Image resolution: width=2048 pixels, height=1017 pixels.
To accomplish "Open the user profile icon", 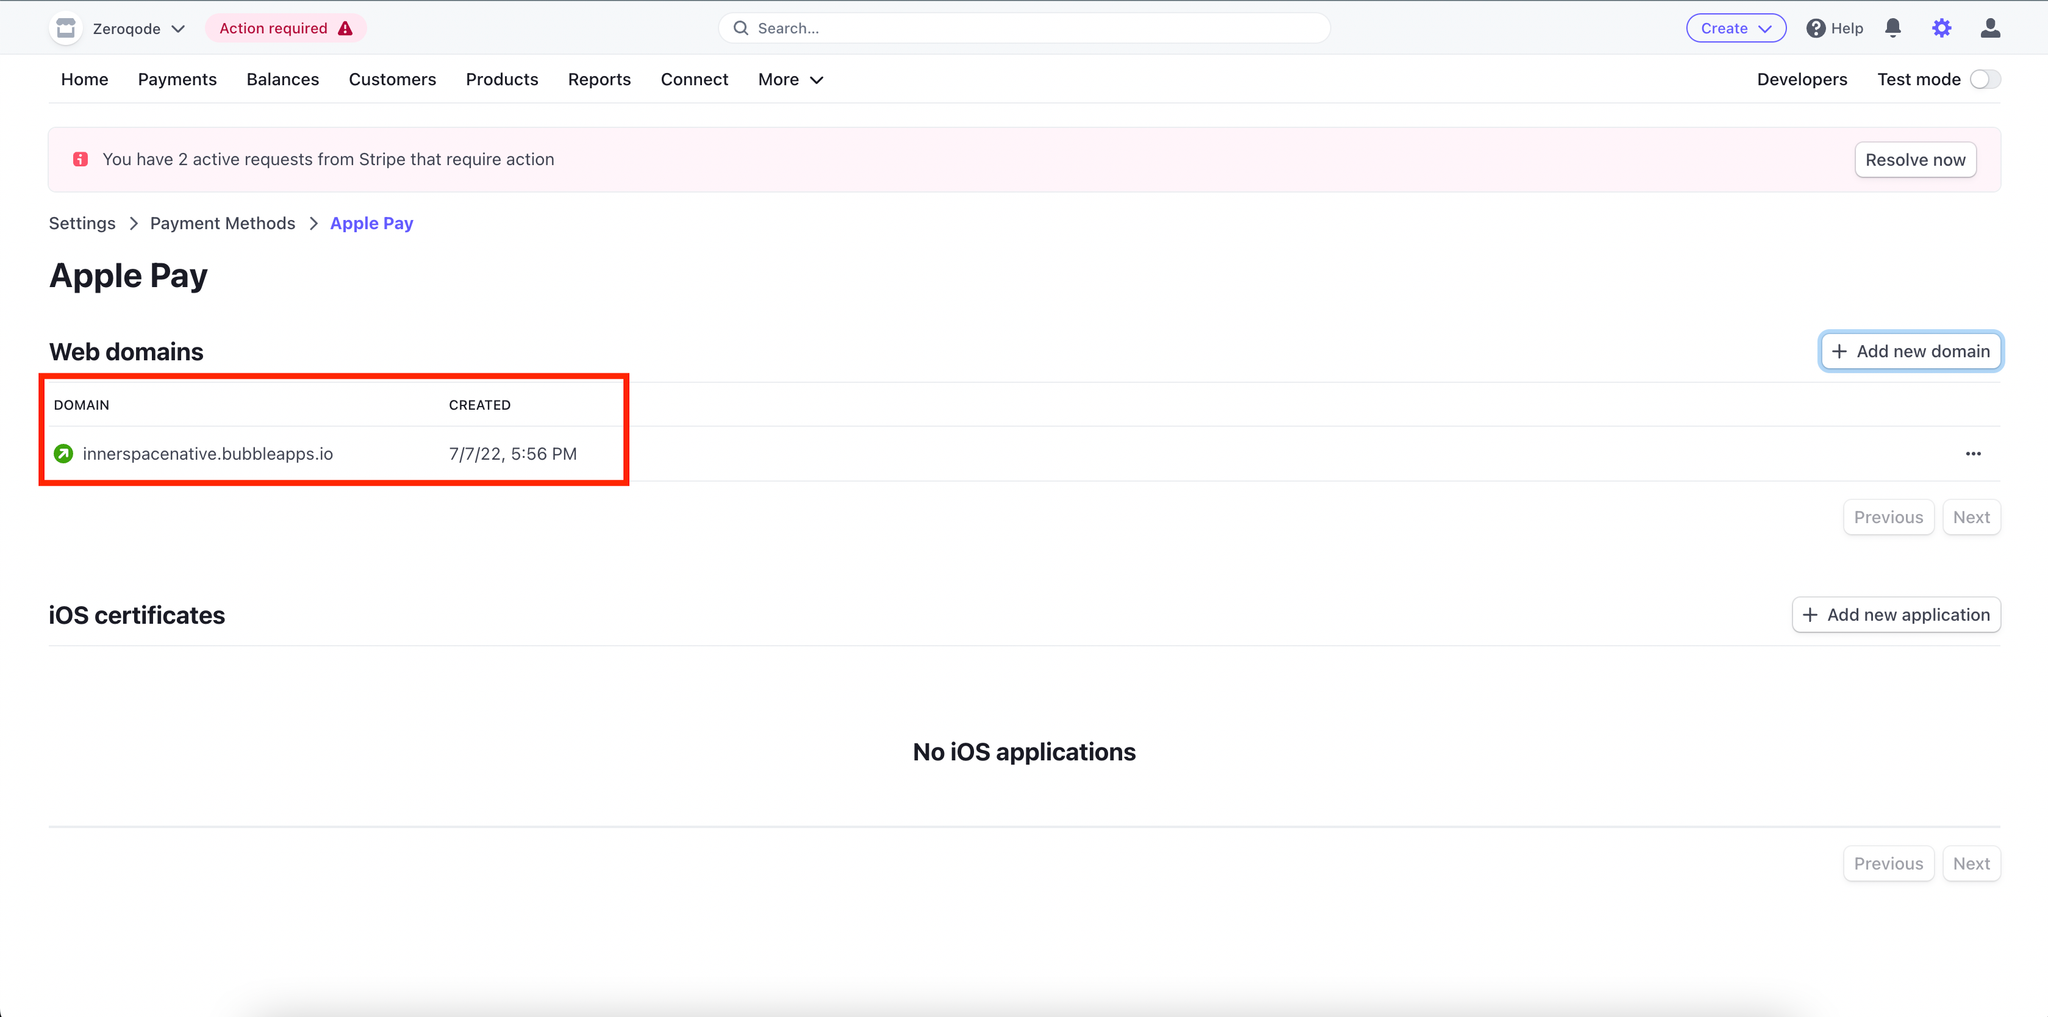I will coord(1990,28).
